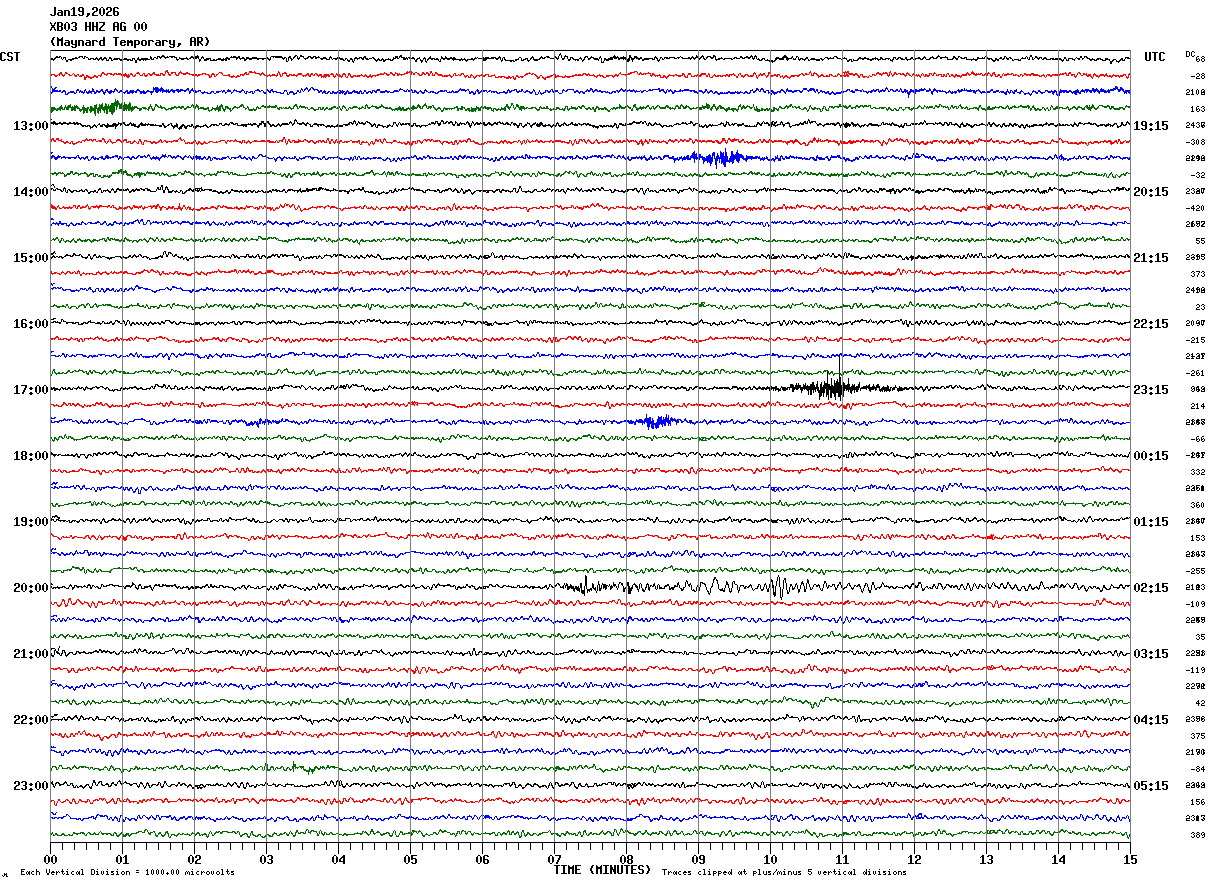This screenshot has width=1210, height=886.
Task: Select the station code XB03 HHZ AG 00
Action: tap(98, 27)
